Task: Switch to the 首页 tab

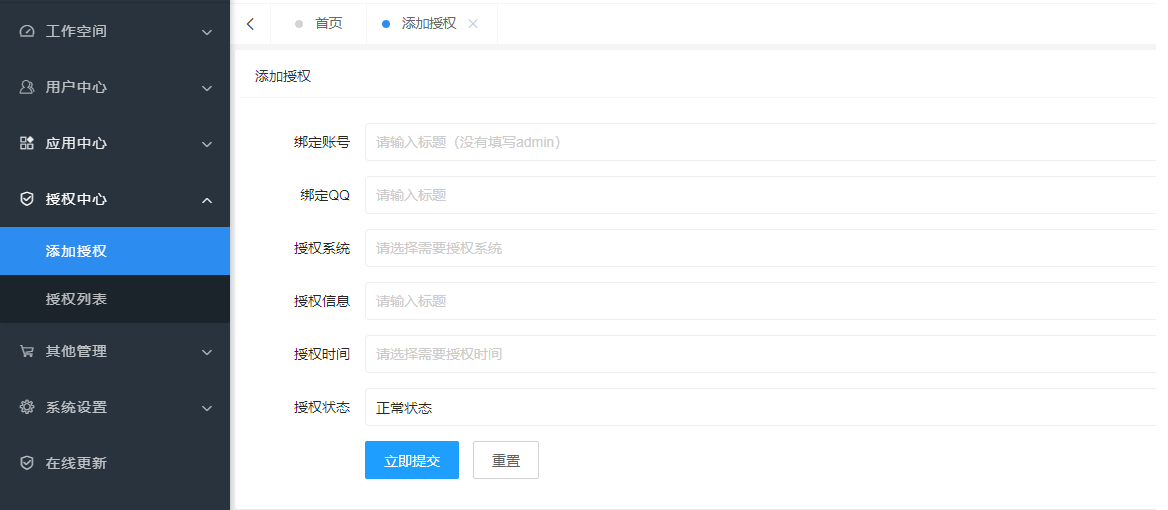Action: pos(328,23)
